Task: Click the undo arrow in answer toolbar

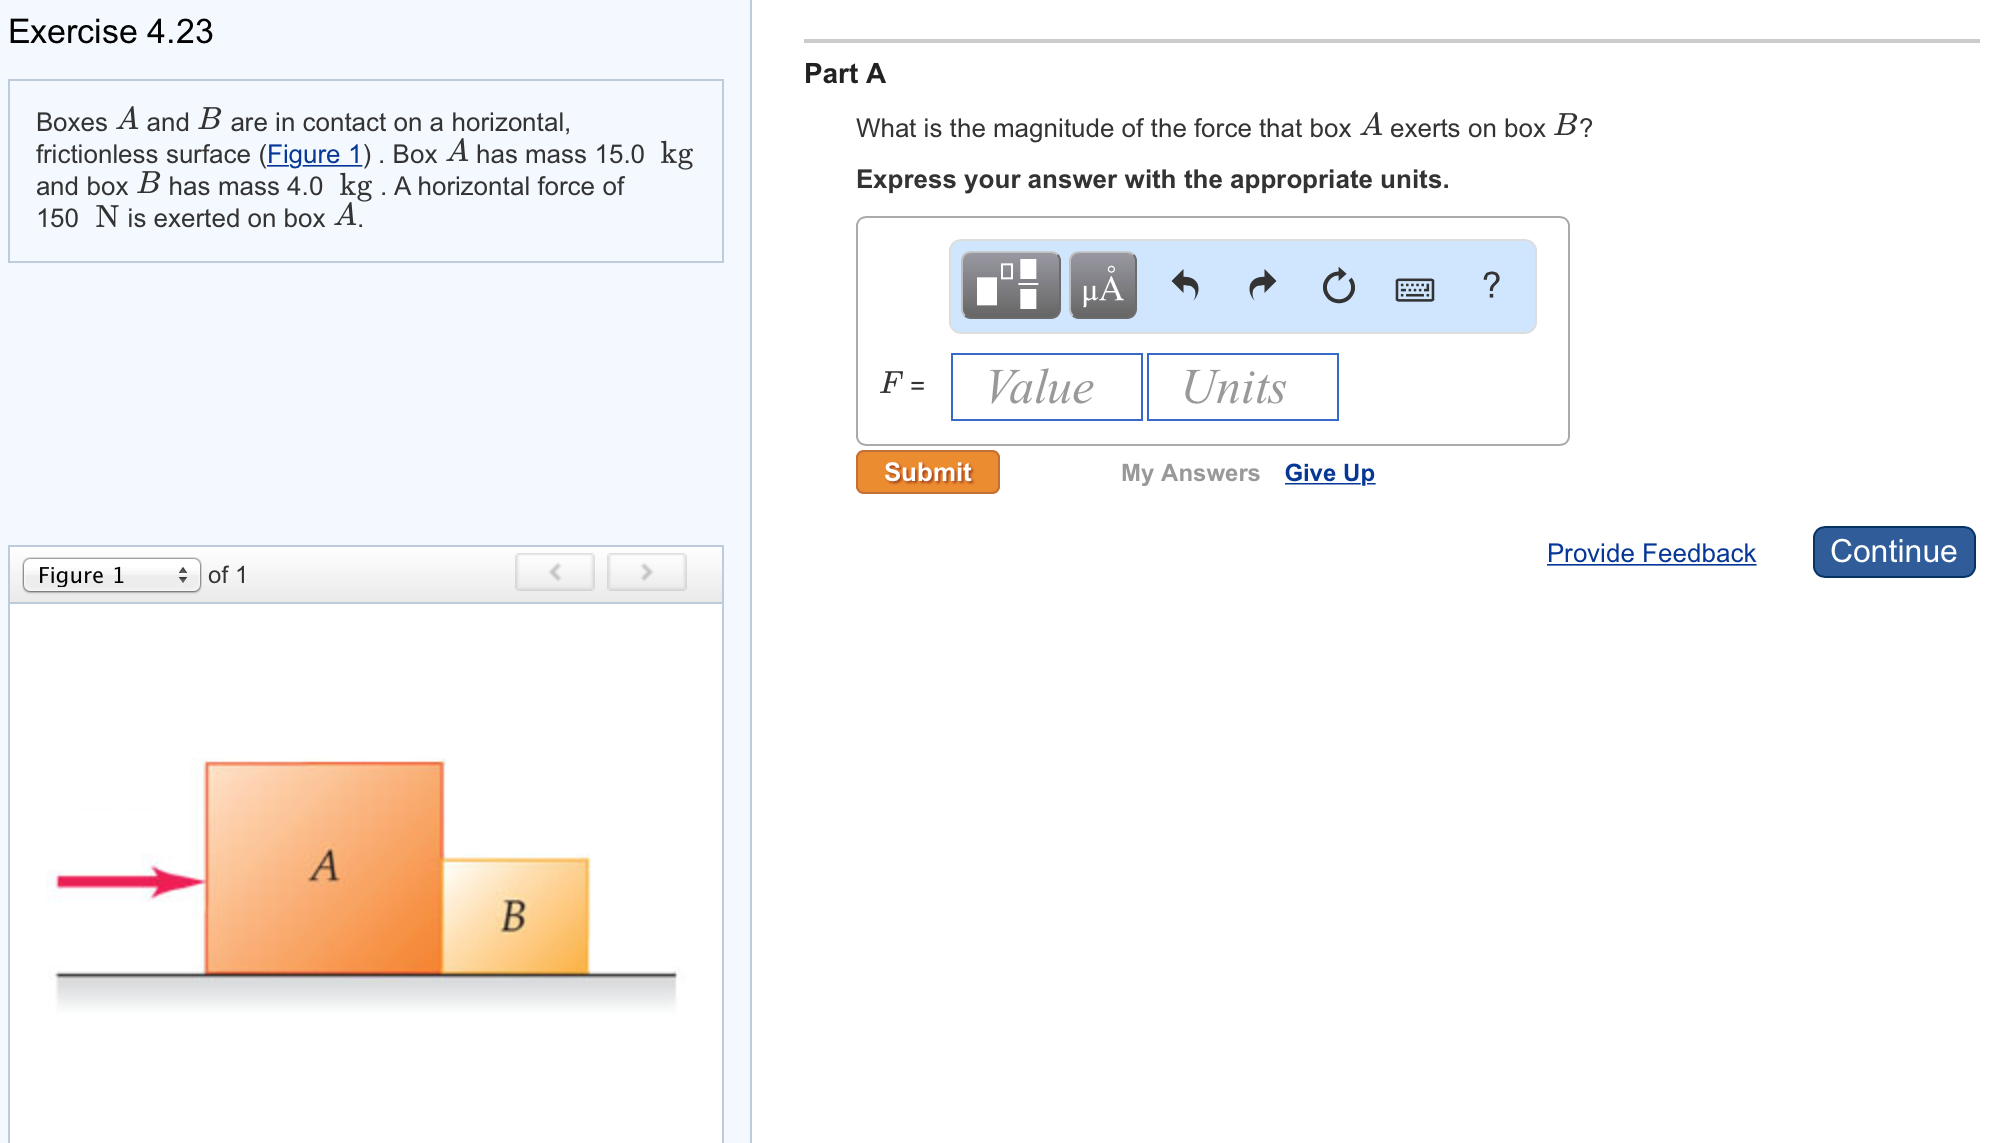Action: 1185,287
